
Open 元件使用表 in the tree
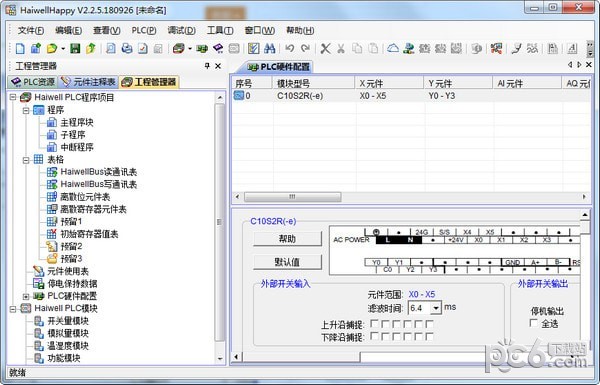(68, 271)
